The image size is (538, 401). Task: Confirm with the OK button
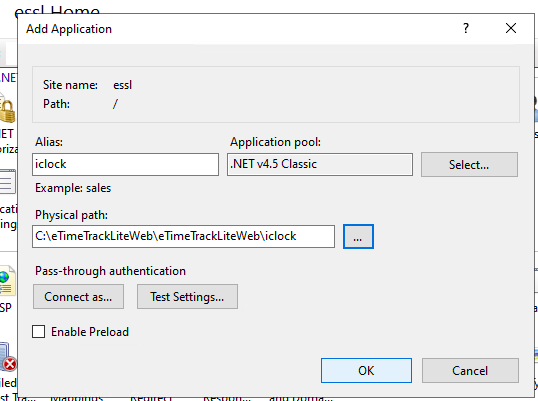pyautogui.click(x=366, y=370)
